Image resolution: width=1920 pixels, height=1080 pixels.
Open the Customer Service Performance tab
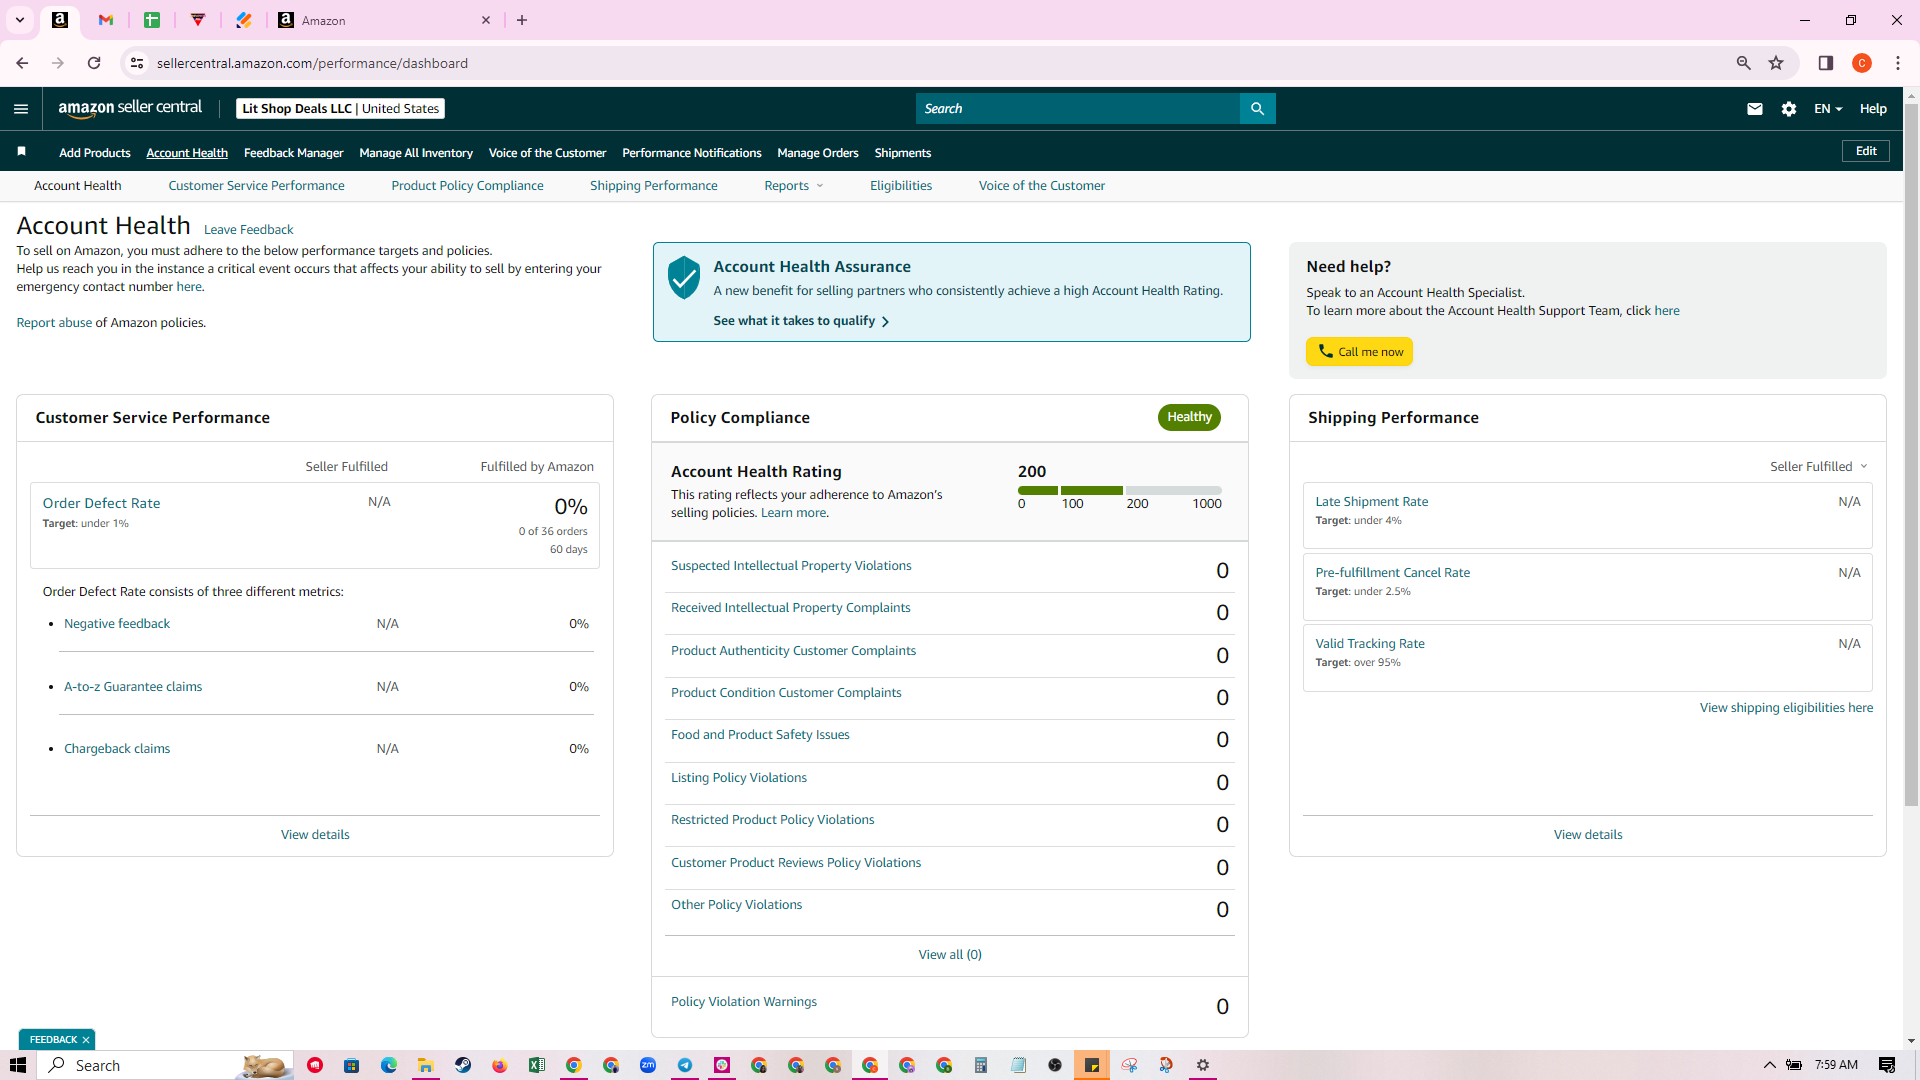(x=256, y=186)
